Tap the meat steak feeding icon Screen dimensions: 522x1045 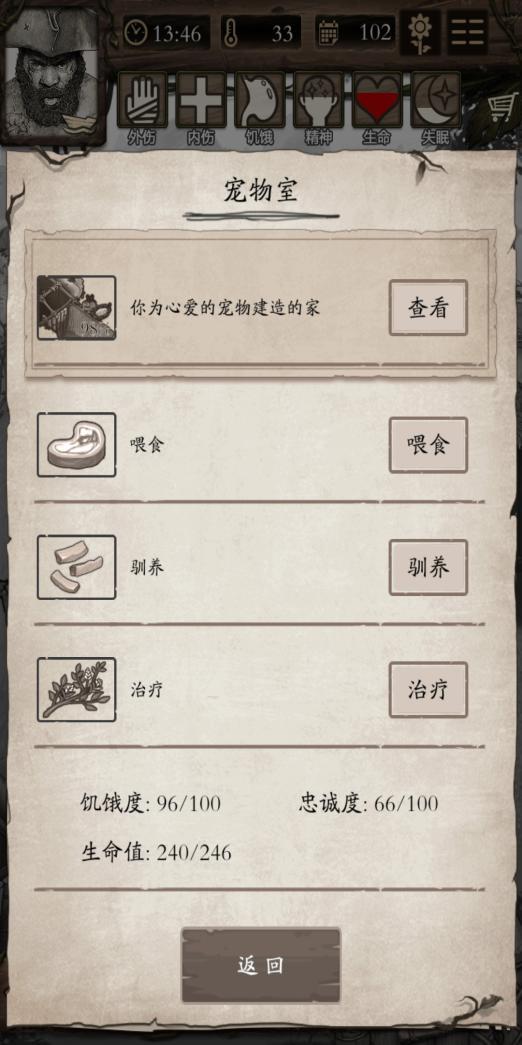[77, 445]
